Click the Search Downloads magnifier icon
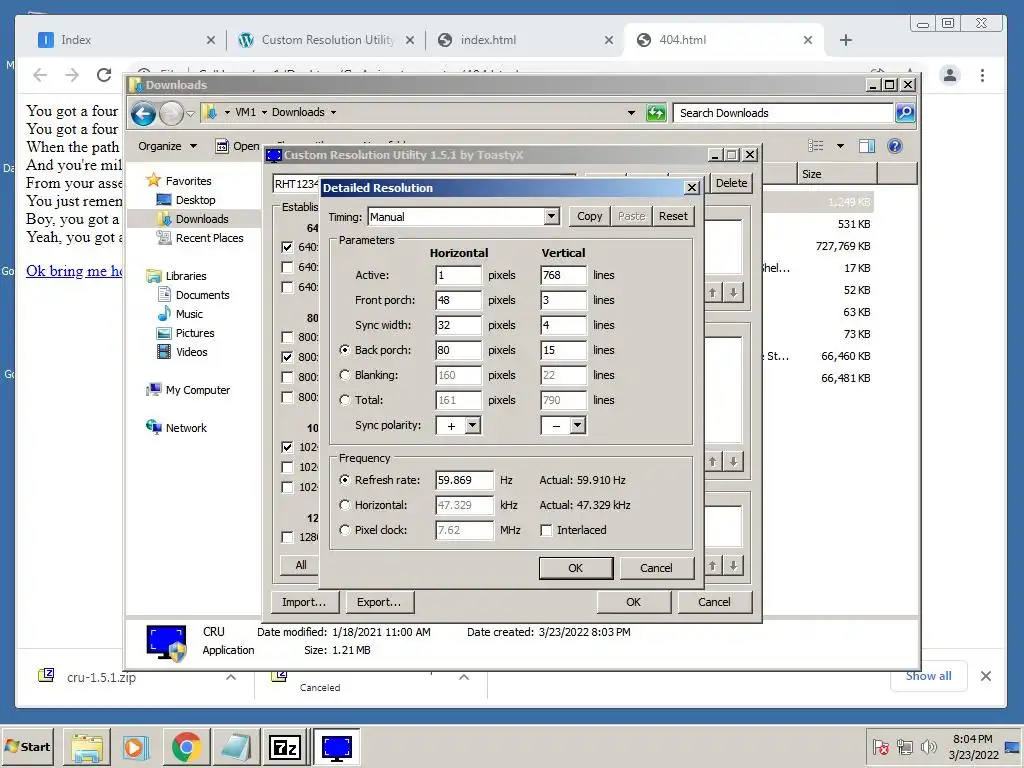Screen dimensions: 1024x768 pos(905,113)
